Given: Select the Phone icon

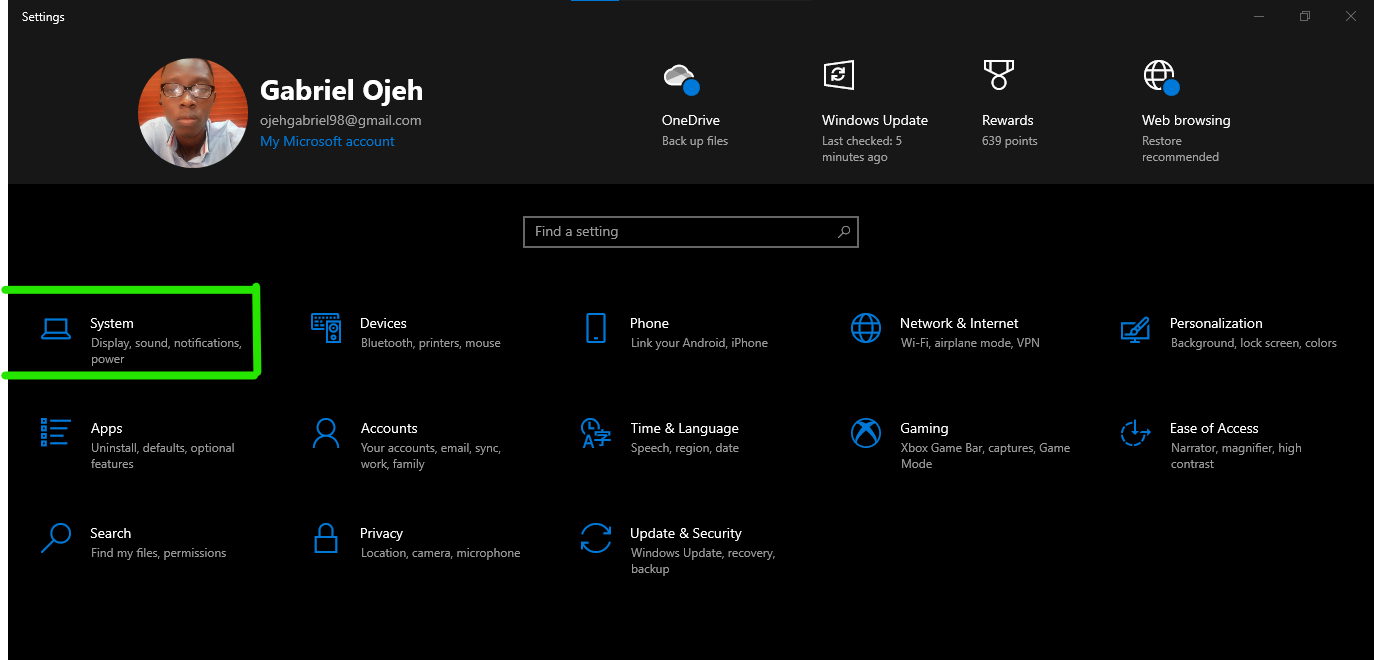Looking at the screenshot, I should click(596, 328).
